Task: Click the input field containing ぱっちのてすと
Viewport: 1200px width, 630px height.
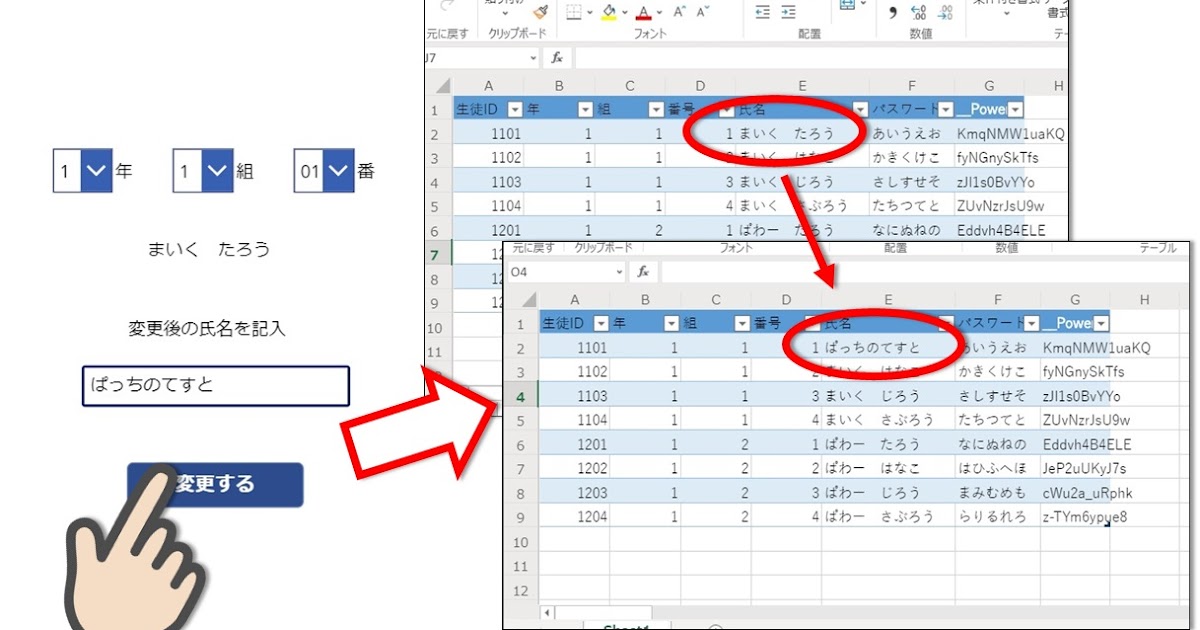Action: pos(214,385)
